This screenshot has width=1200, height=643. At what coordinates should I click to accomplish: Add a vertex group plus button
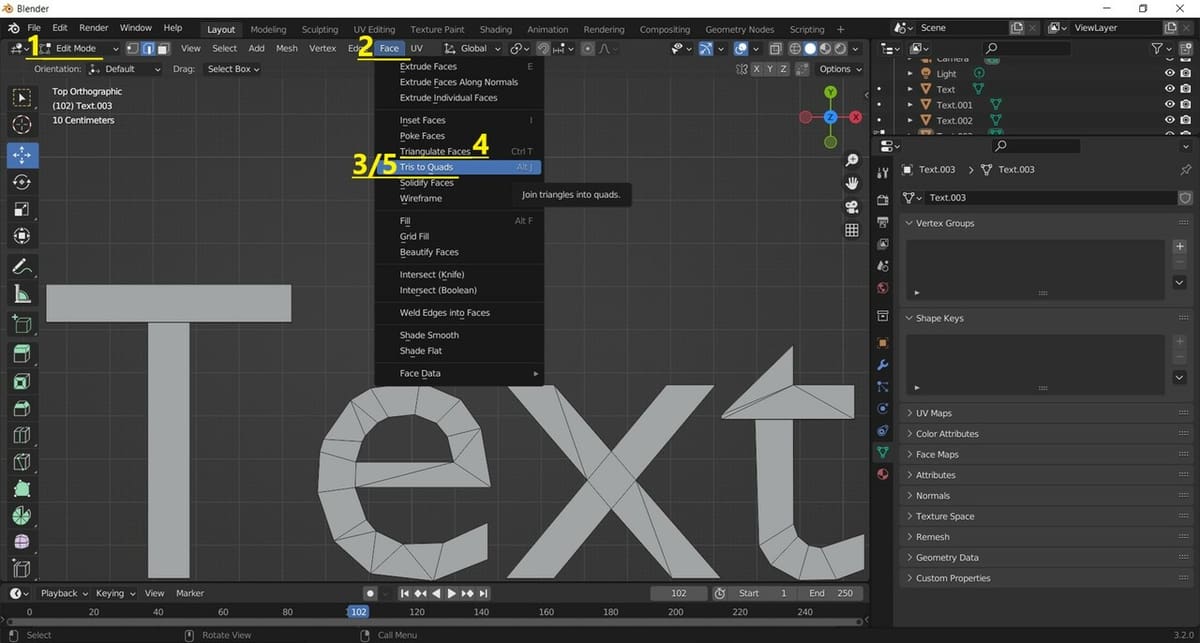point(1180,246)
